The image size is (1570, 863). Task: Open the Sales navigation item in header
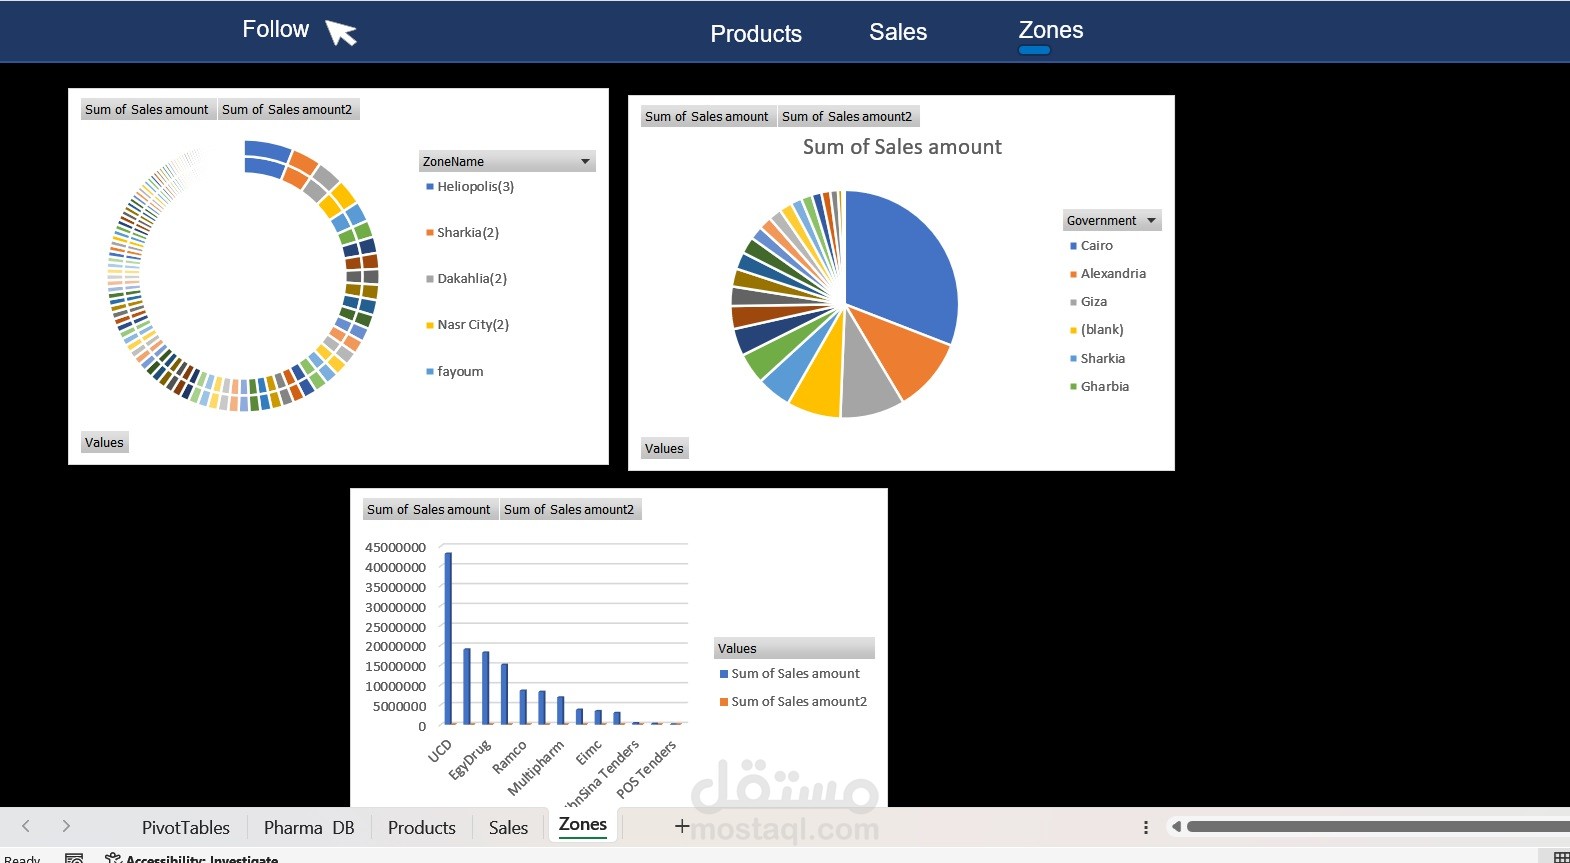(898, 32)
